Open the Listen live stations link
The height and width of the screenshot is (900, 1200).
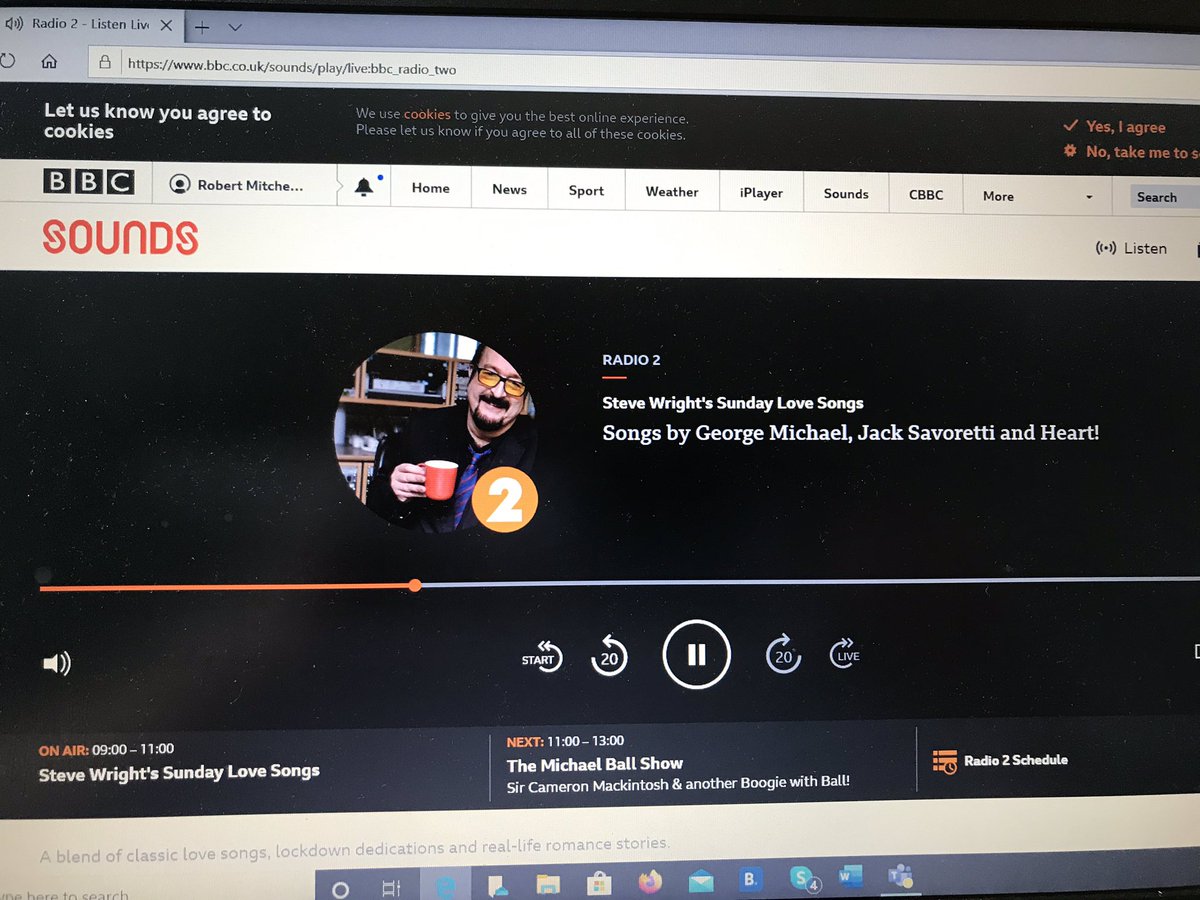[x=1131, y=248]
